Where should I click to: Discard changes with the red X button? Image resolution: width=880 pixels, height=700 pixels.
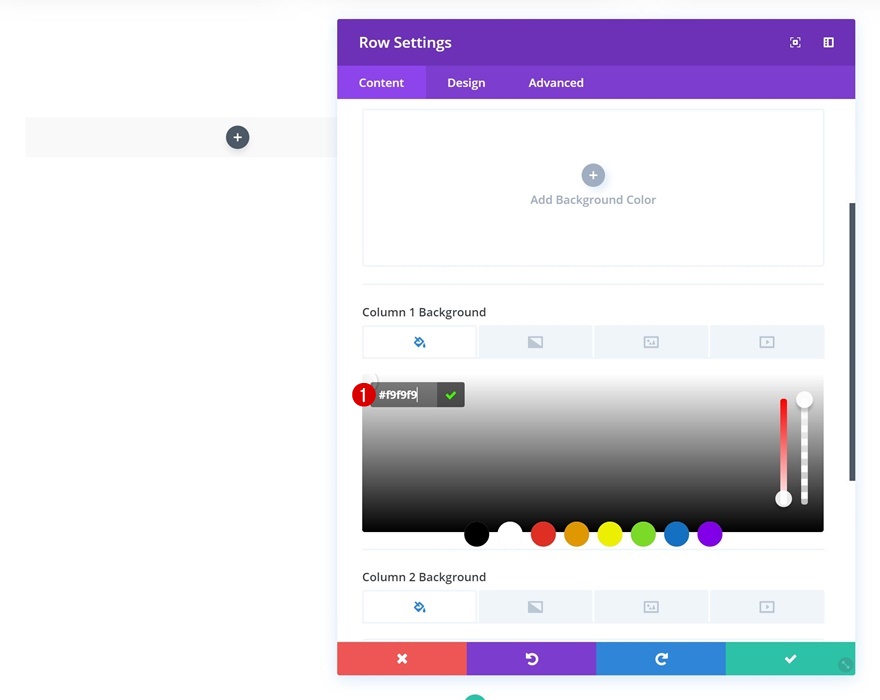click(x=402, y=658)
